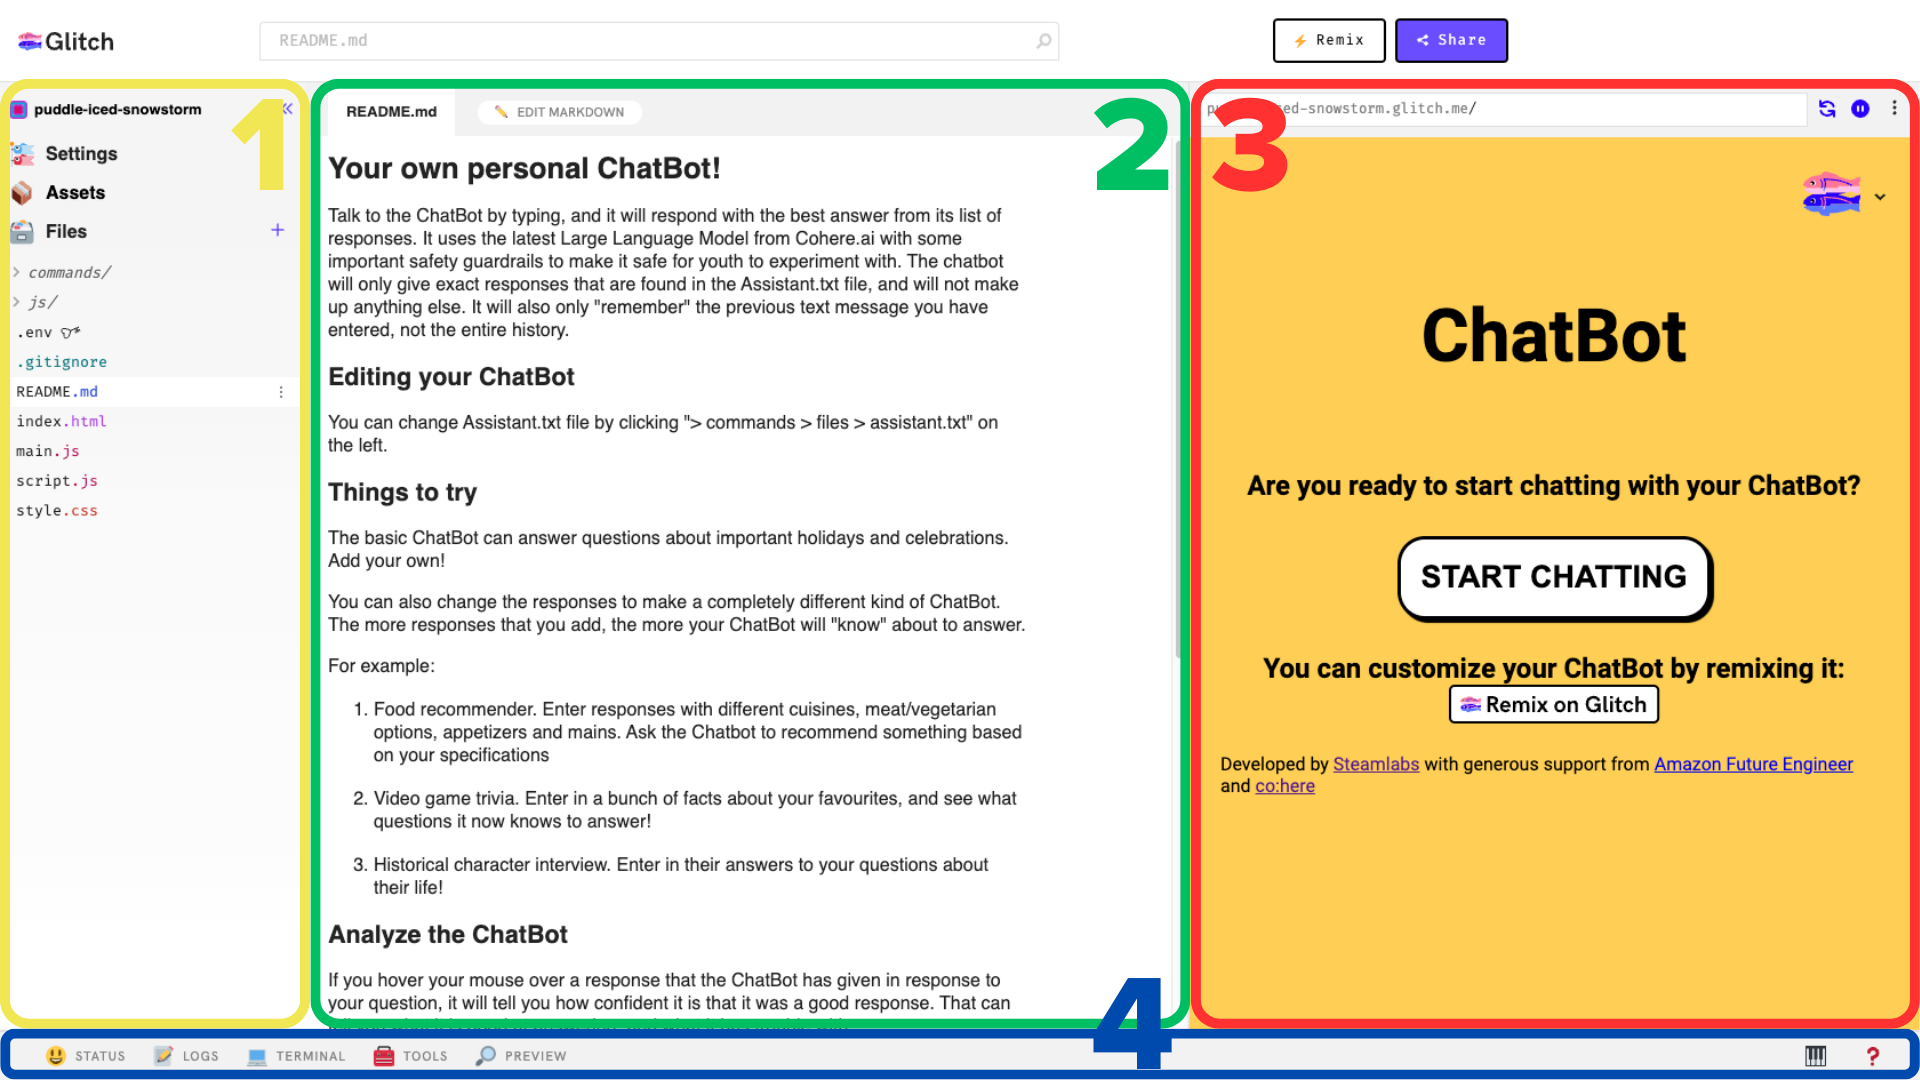Click the Settings menu item
1920x1080 pixels.
[80, 153]
